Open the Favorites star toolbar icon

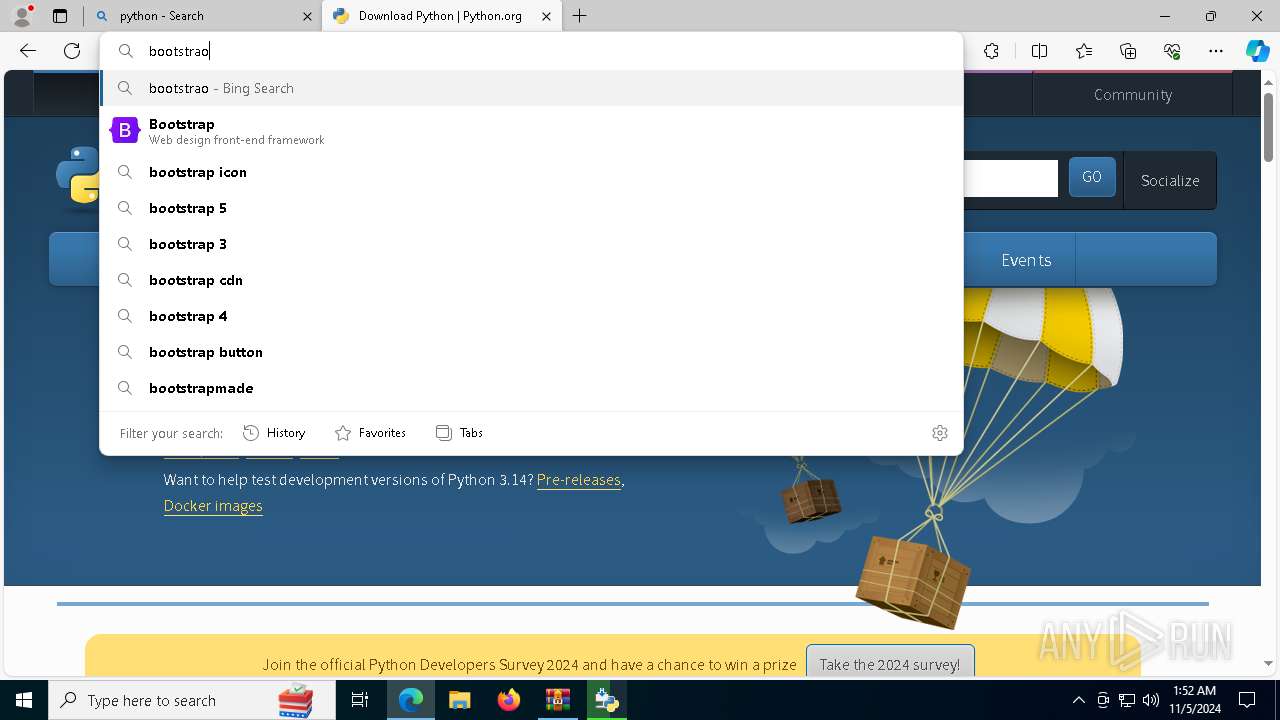click(x=1084, y=51)
